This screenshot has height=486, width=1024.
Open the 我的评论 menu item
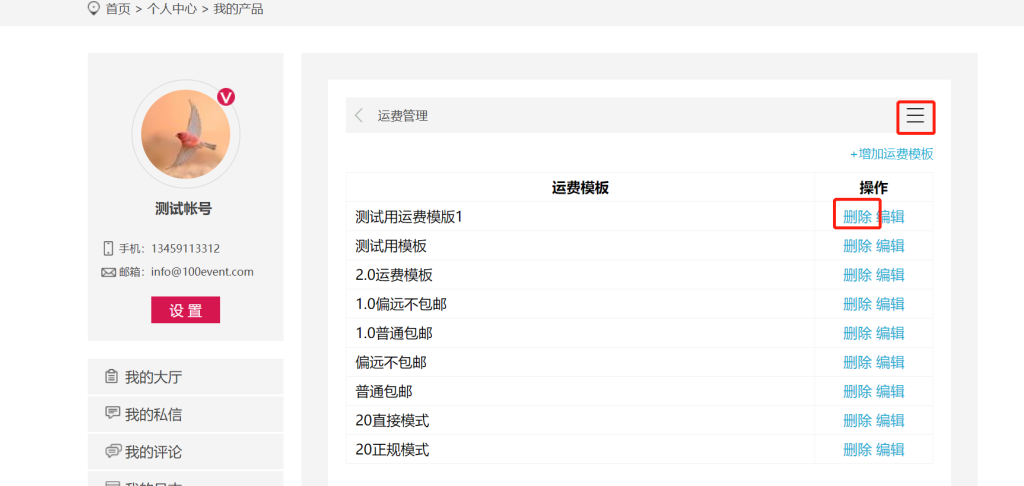(185, 451)
